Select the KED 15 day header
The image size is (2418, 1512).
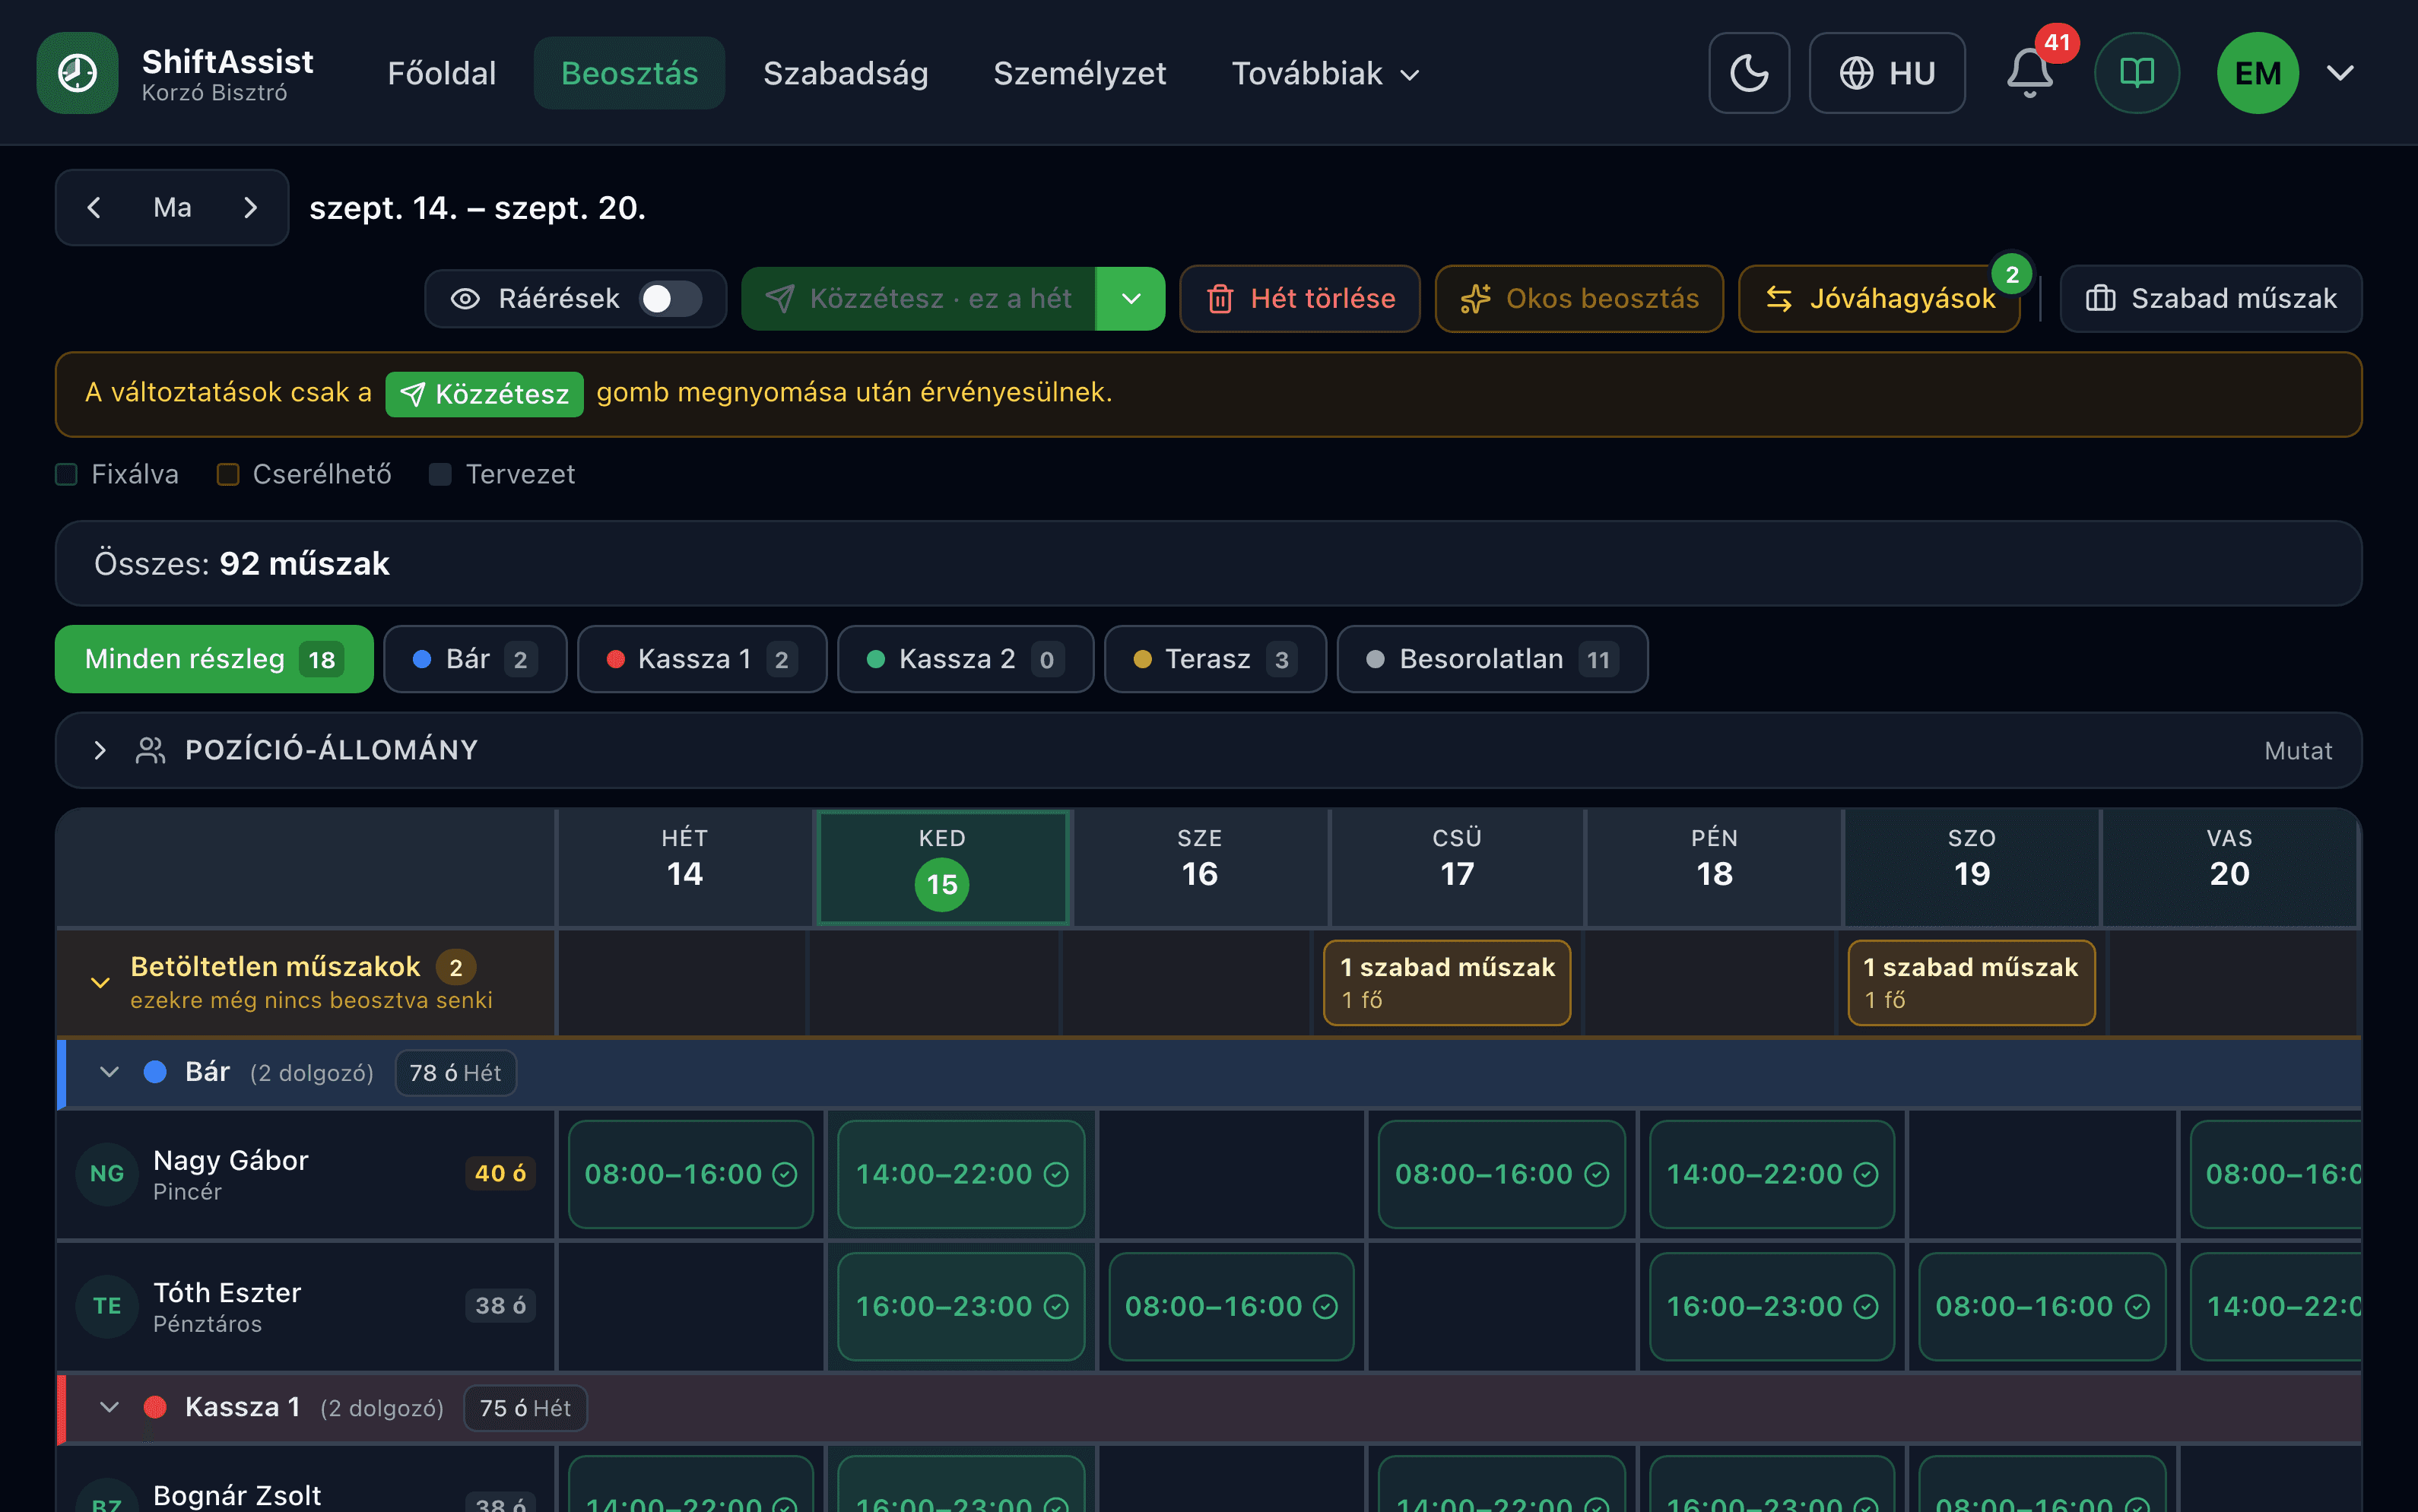[942, 868]
